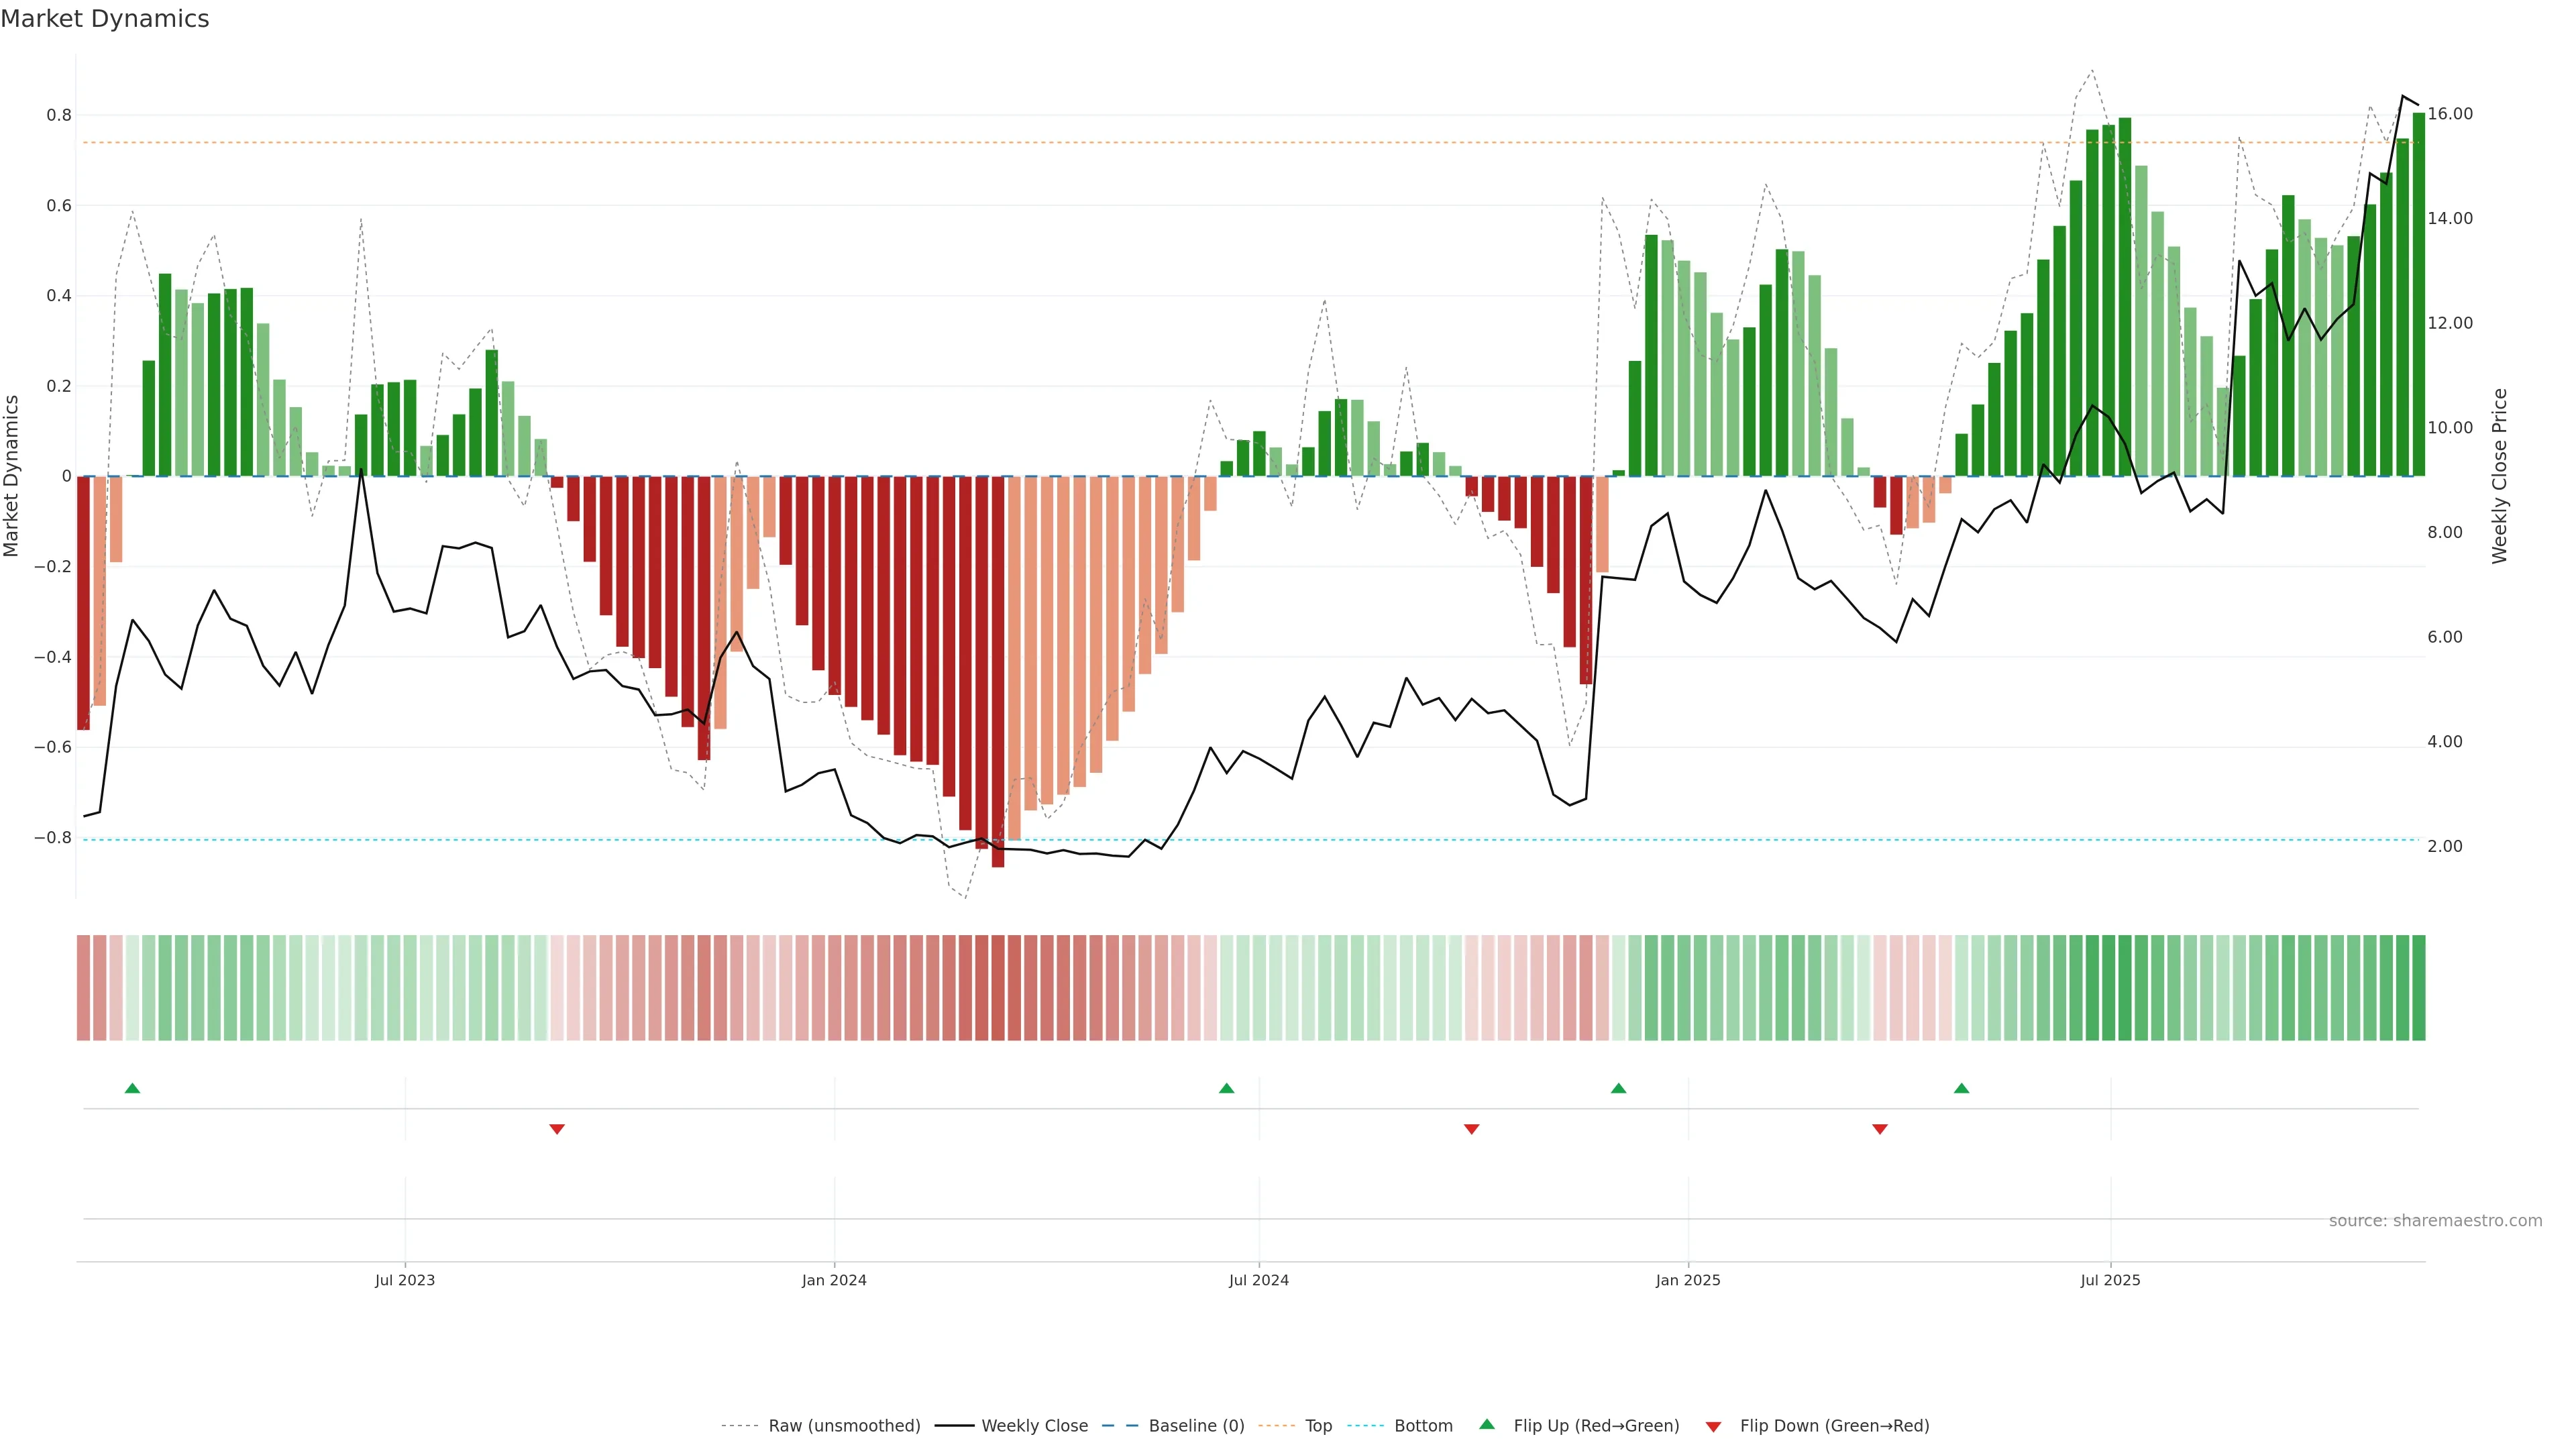This screenshot has width=2576, height=1449.
Task: Click the Market Dynamics chart title
Action: point(105,19)
